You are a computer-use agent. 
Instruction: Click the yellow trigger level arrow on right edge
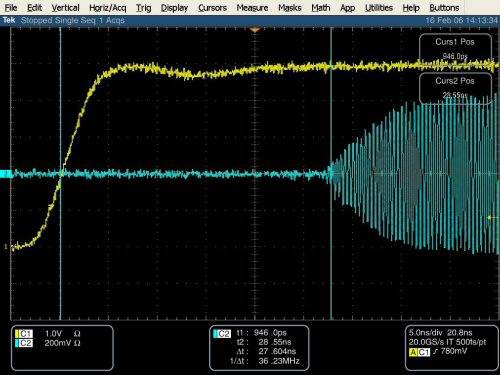point(492,217)
